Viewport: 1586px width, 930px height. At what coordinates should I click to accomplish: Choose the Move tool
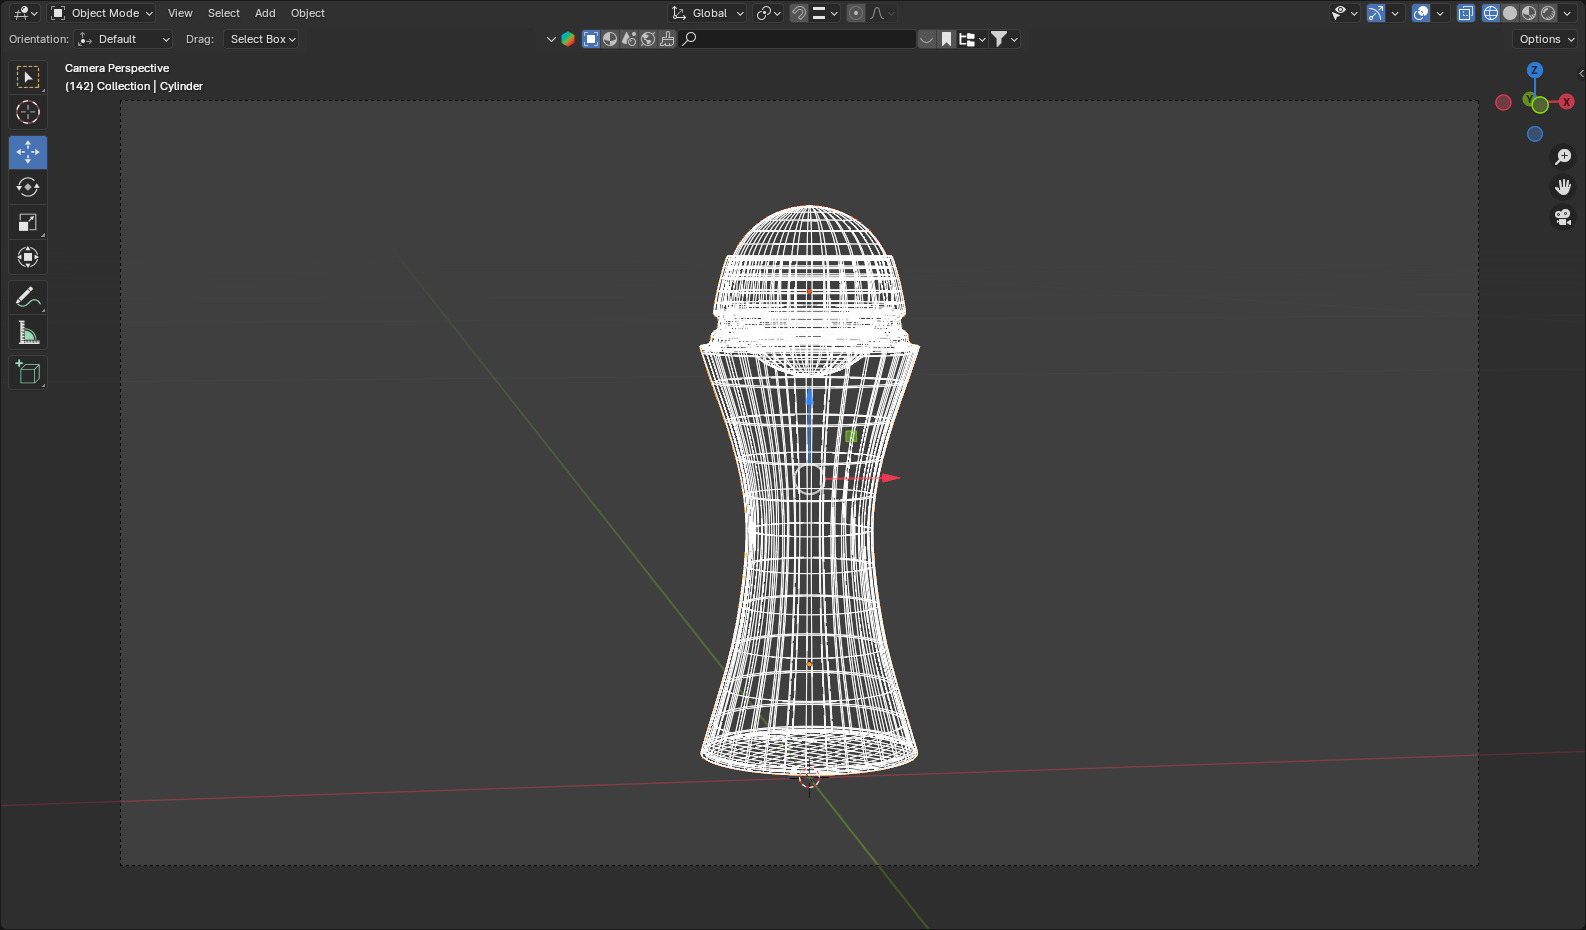pos(28,152)
